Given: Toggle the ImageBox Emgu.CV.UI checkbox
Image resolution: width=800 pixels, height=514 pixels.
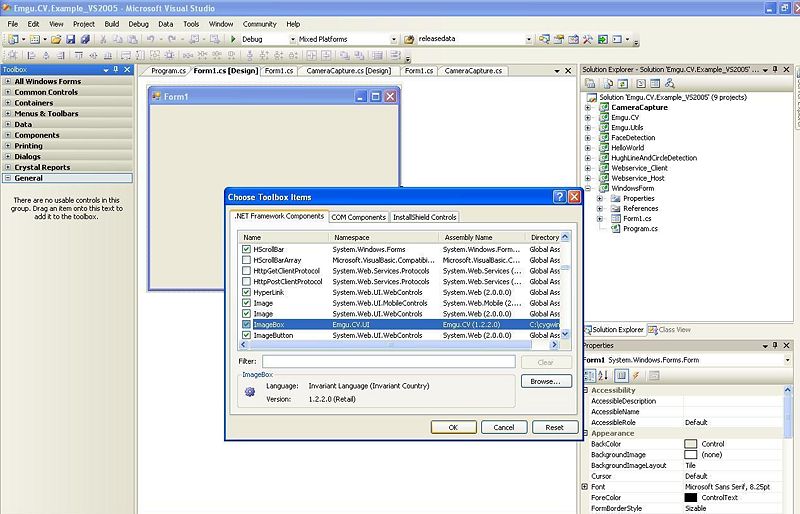Looking at the screenshot, I should 246,324.
